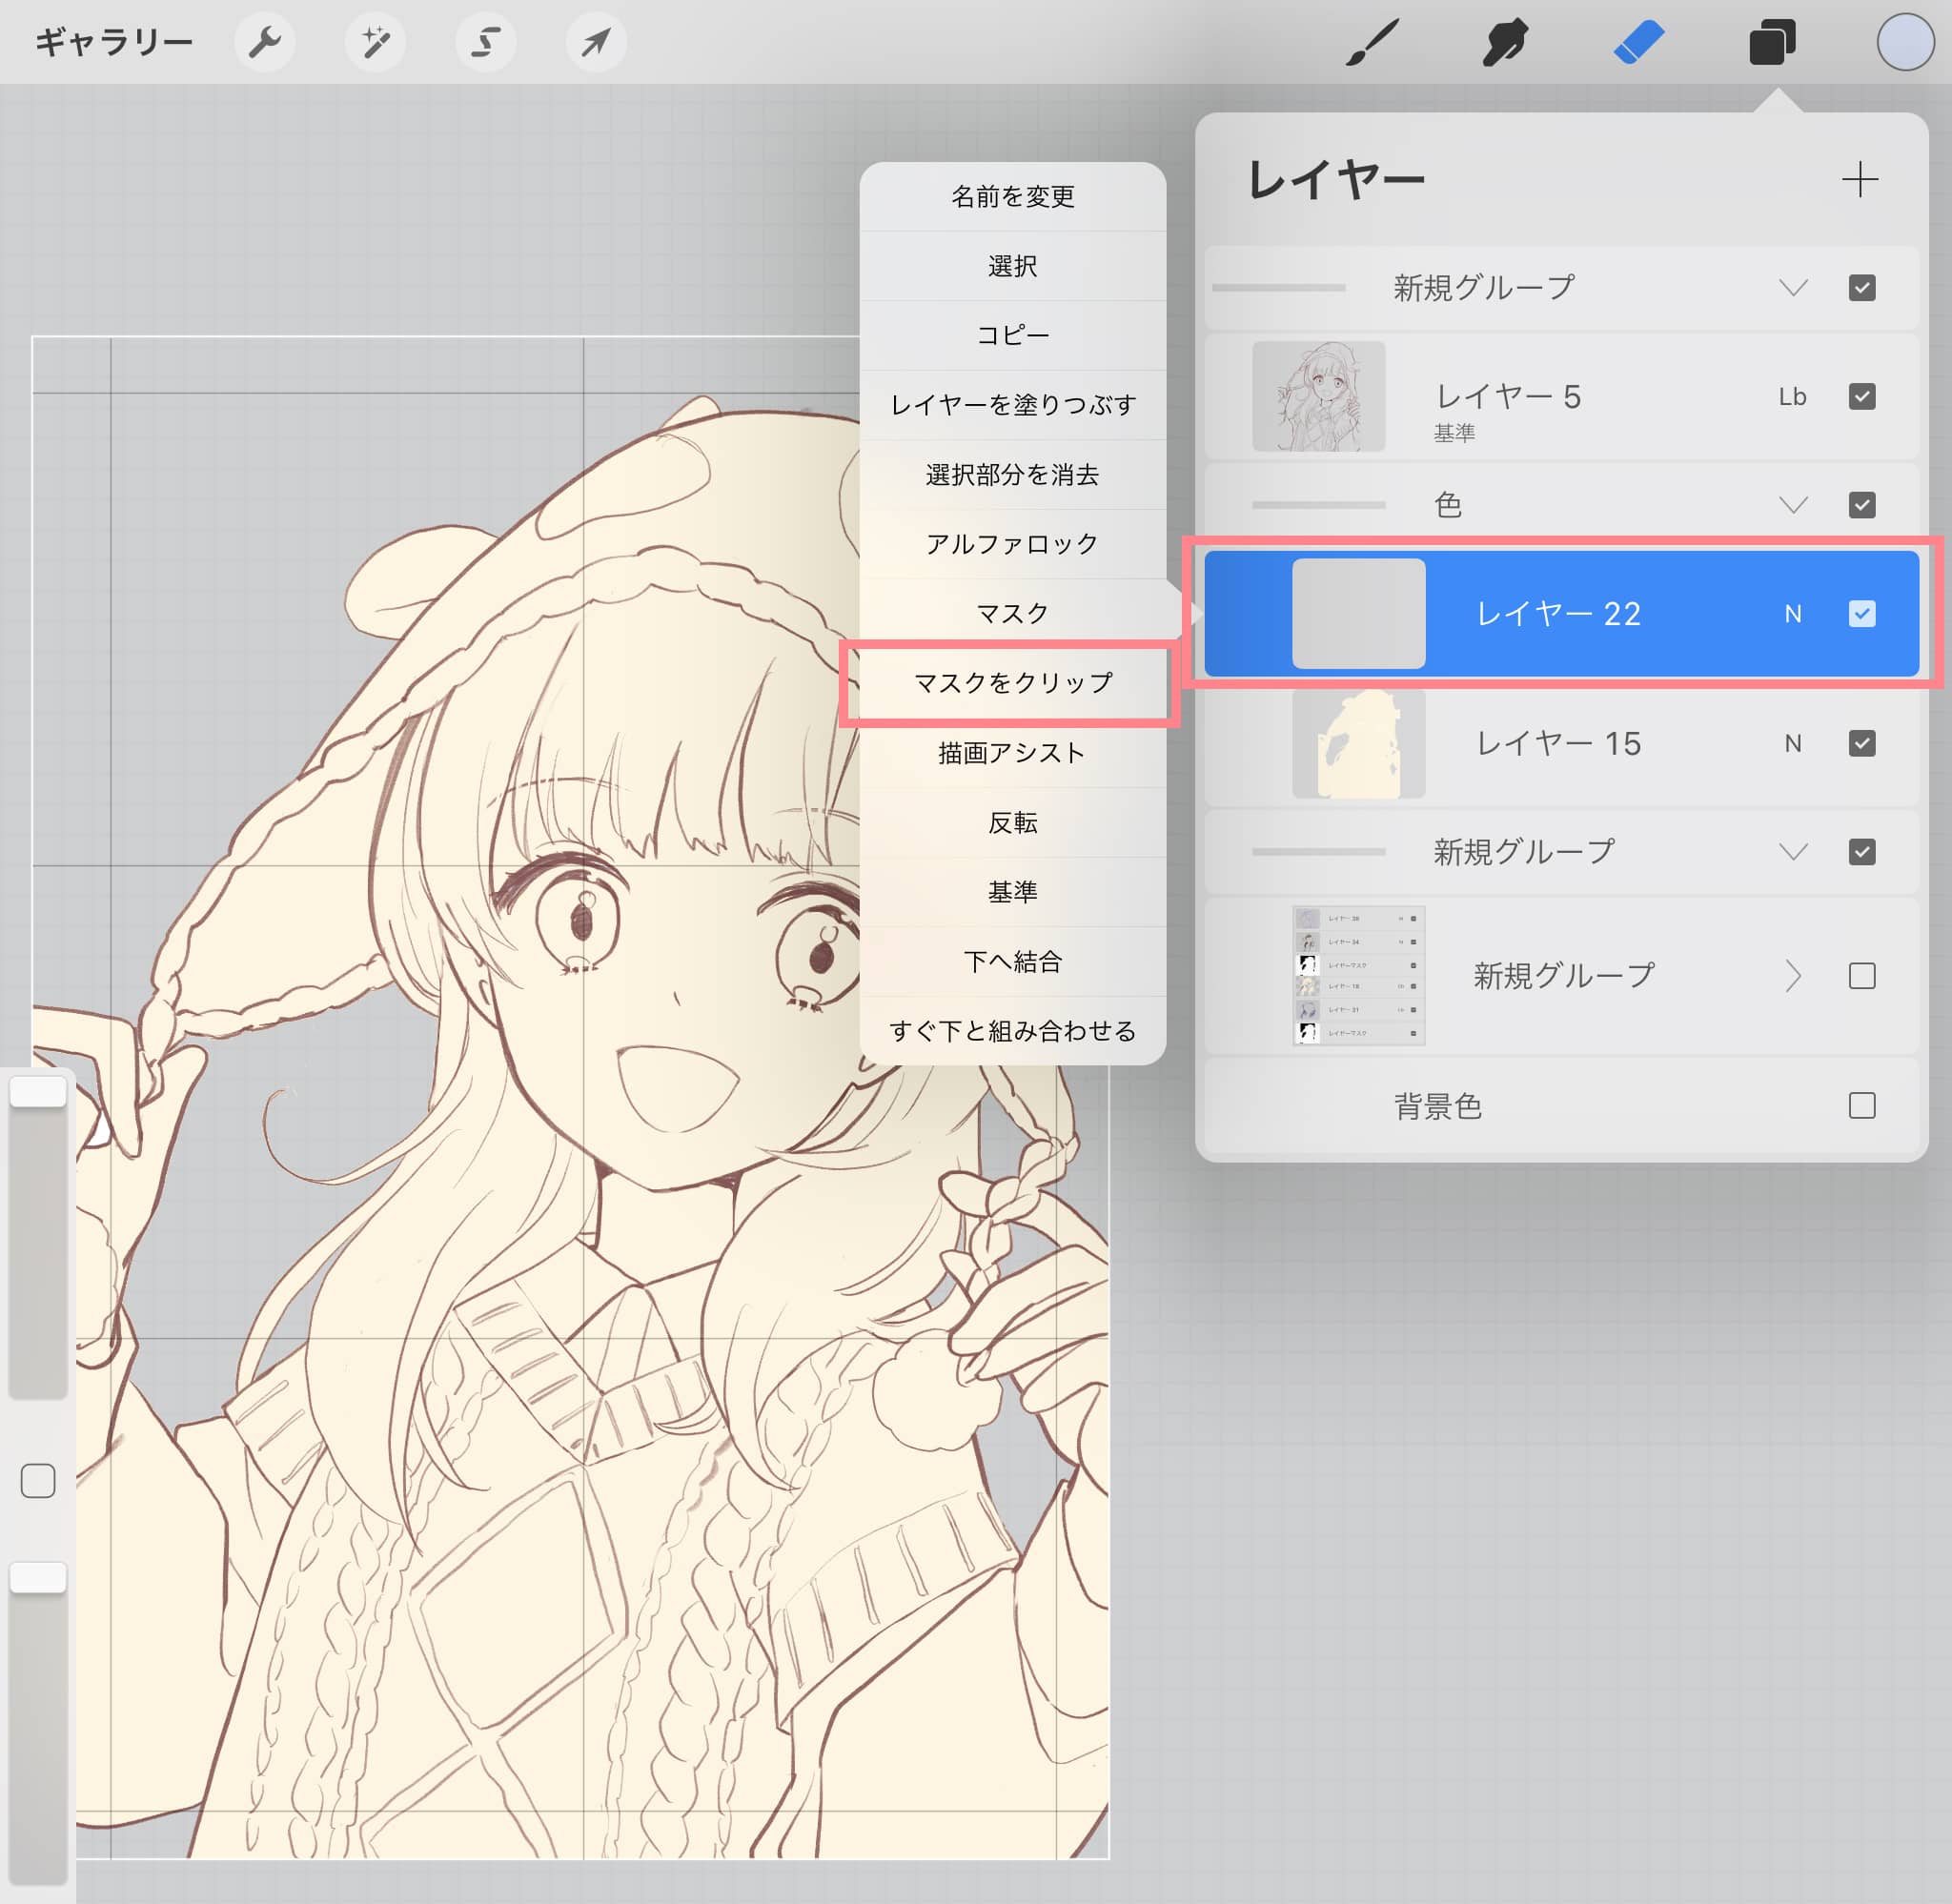Activate the Selection S-shaped tool
This screenshot has height=1904, width=1952.
tap(485, 42)
